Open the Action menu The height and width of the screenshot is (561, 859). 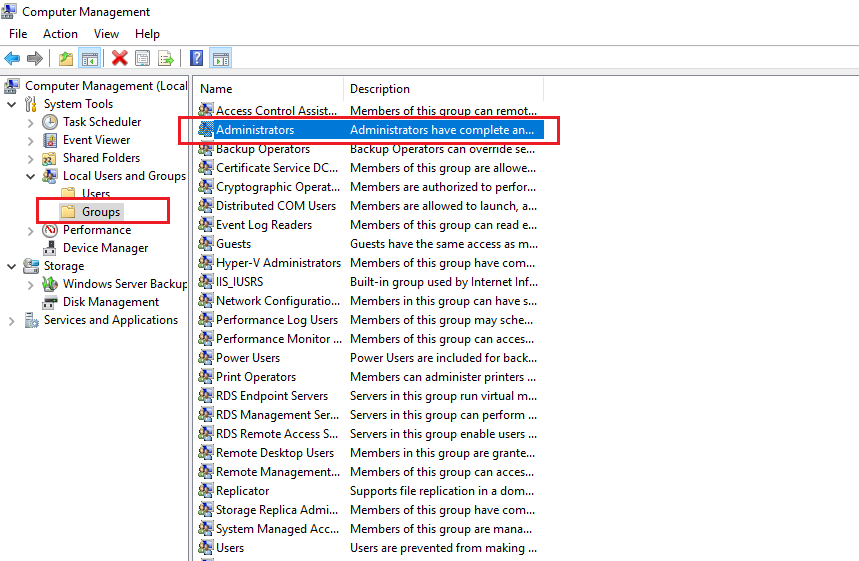(60, 34)
